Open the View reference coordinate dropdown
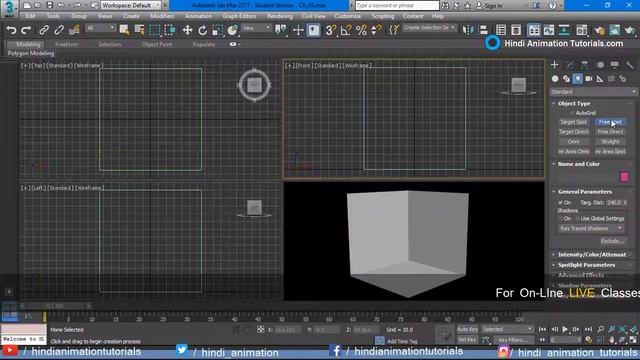Image resolution: width=640 pixels, height=360 pixels. point(256,28)
